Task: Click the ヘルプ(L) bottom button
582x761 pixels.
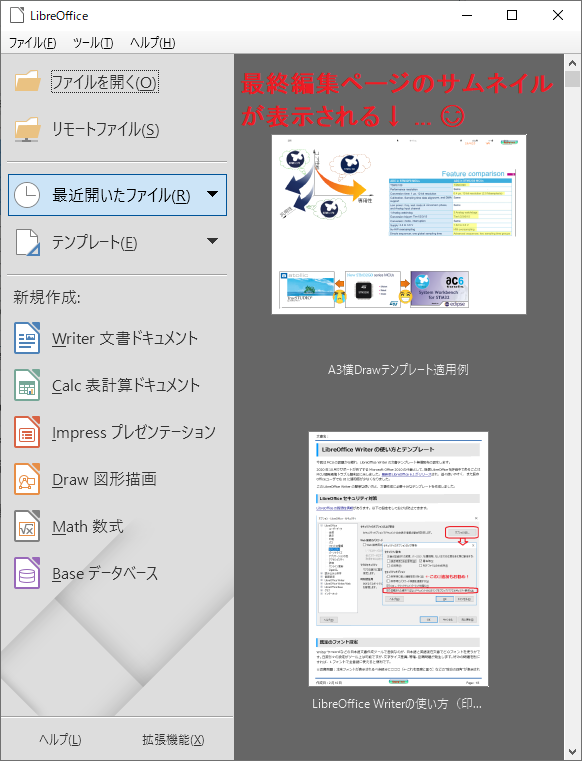Action: click(60, 740)
